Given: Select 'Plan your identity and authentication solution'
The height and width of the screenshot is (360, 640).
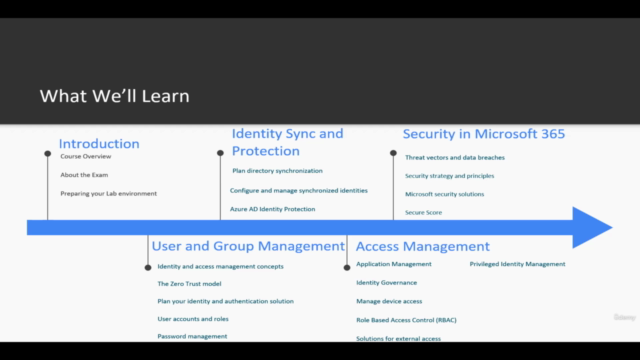Looking at the screenshot, I should pyautogui.click(x=226, y=301).
